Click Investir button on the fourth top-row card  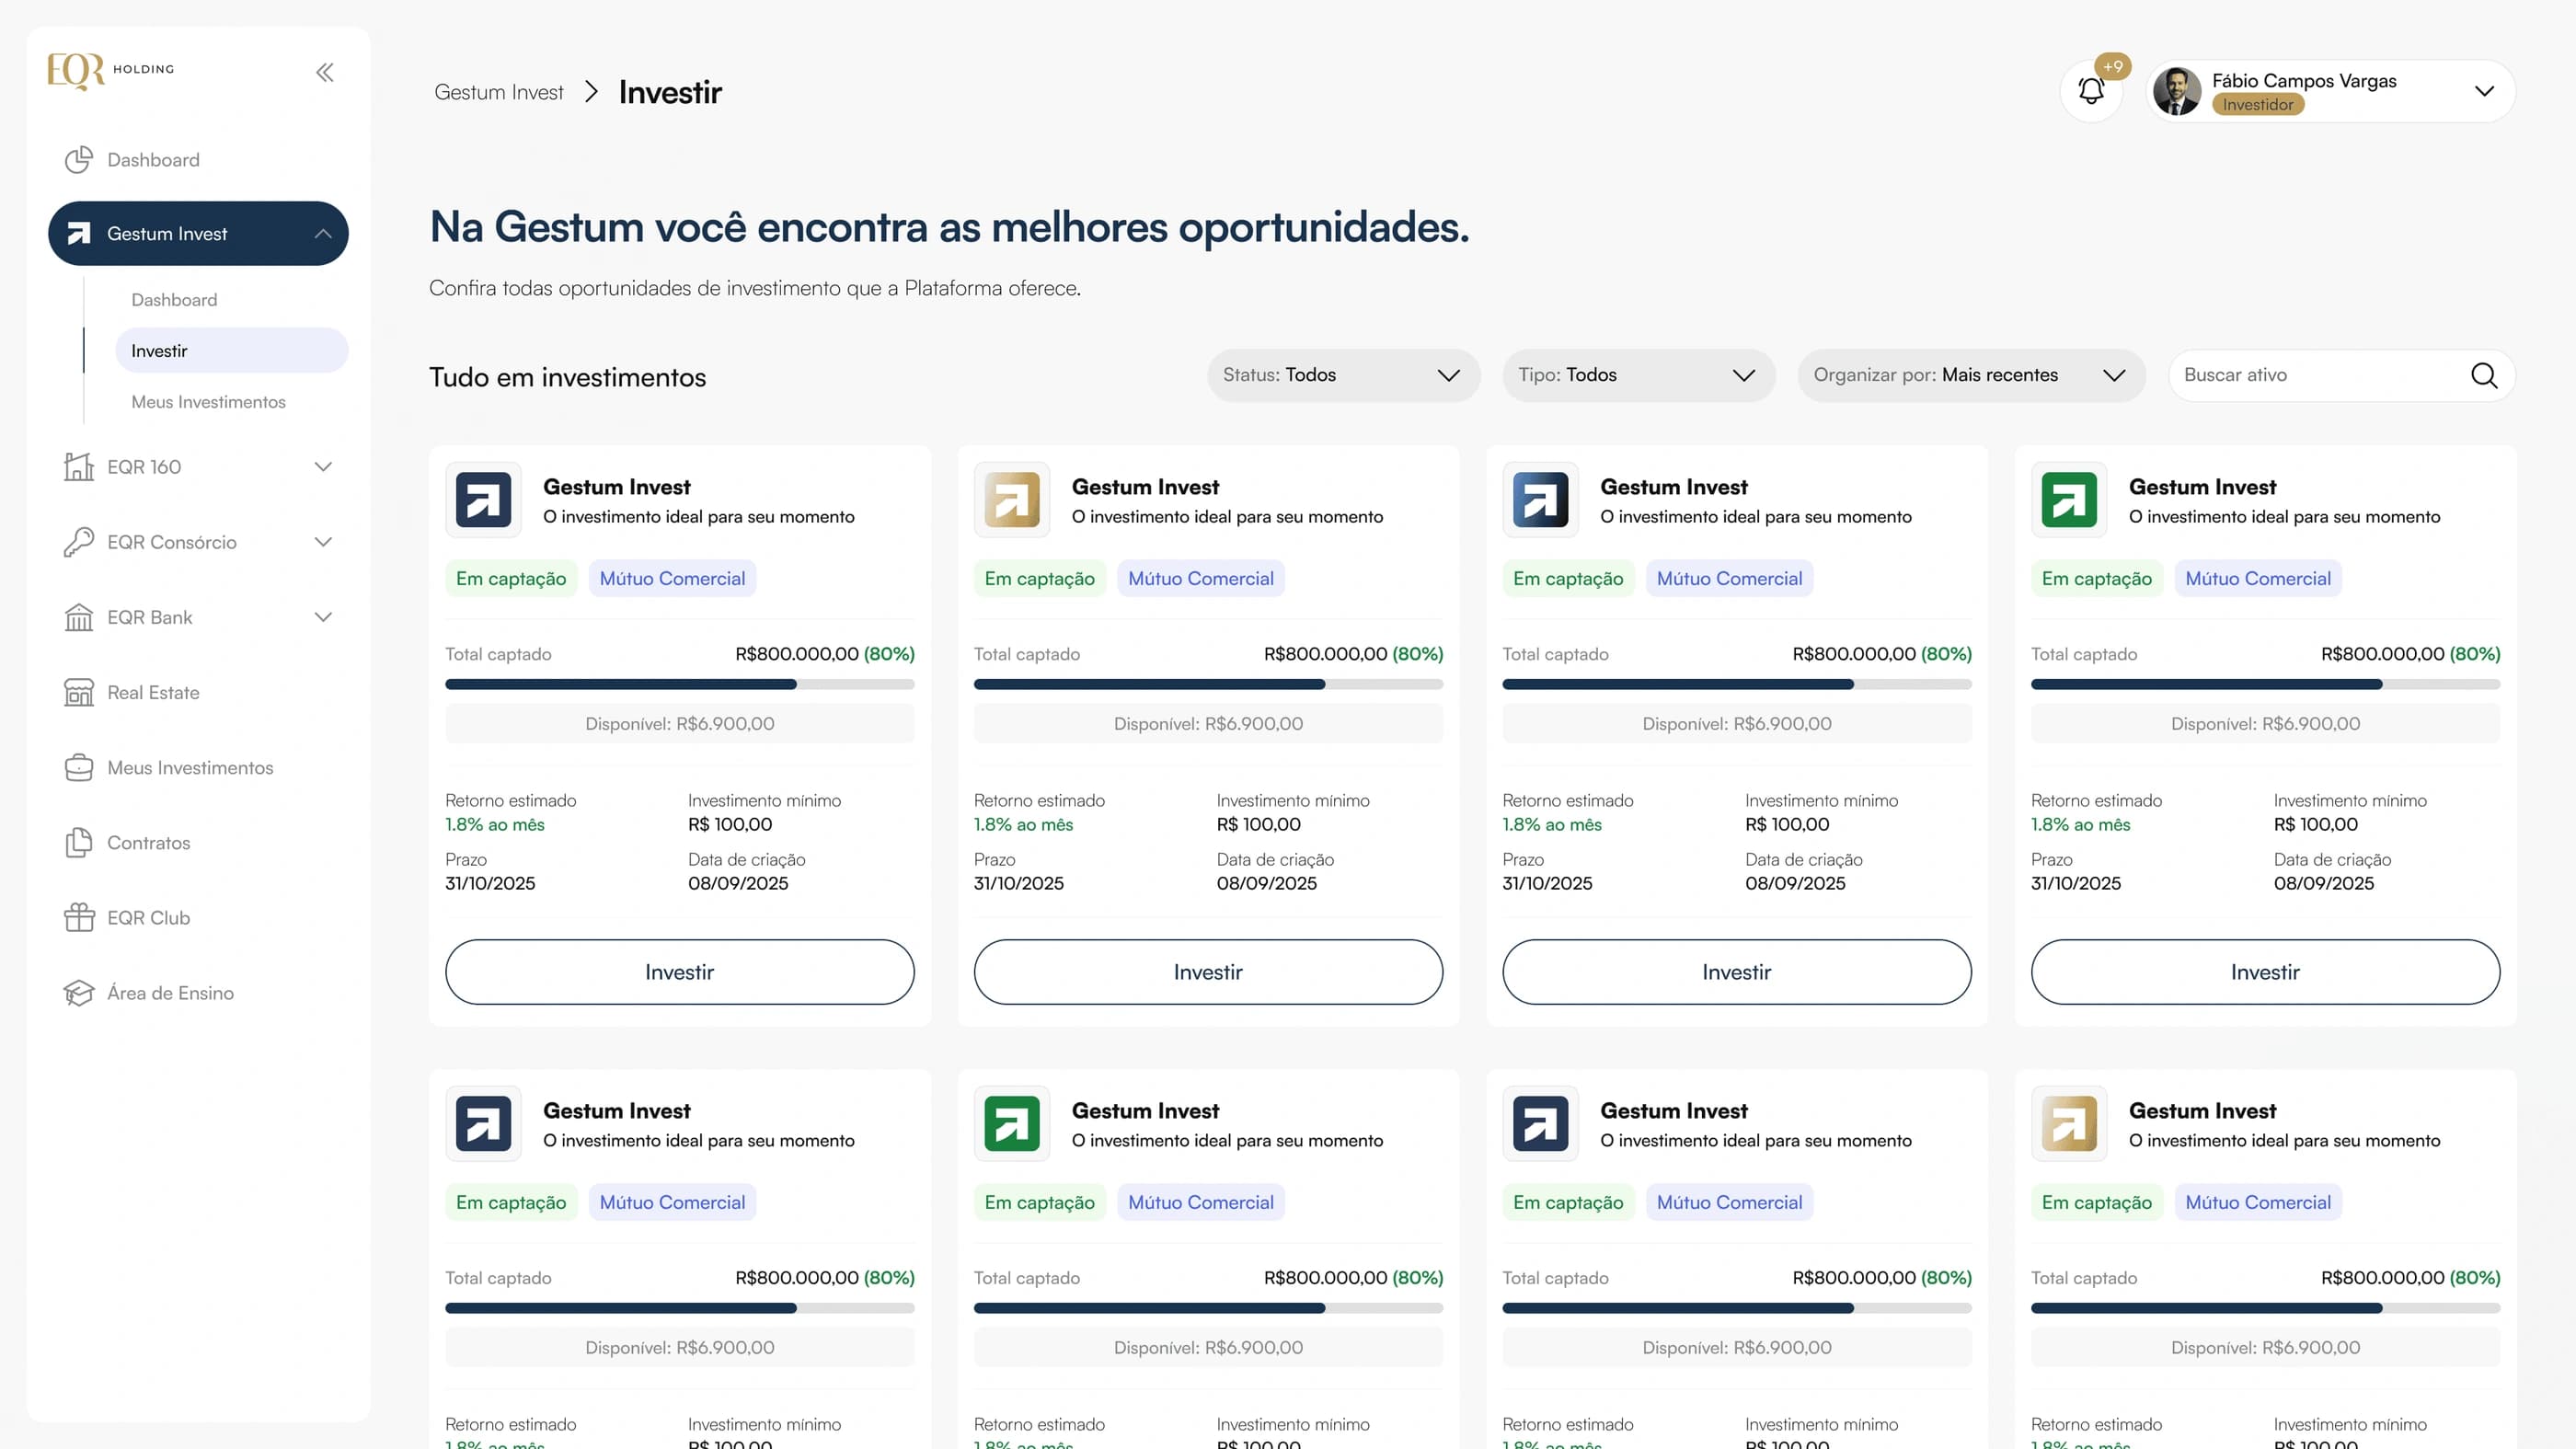pos(2265,972)
